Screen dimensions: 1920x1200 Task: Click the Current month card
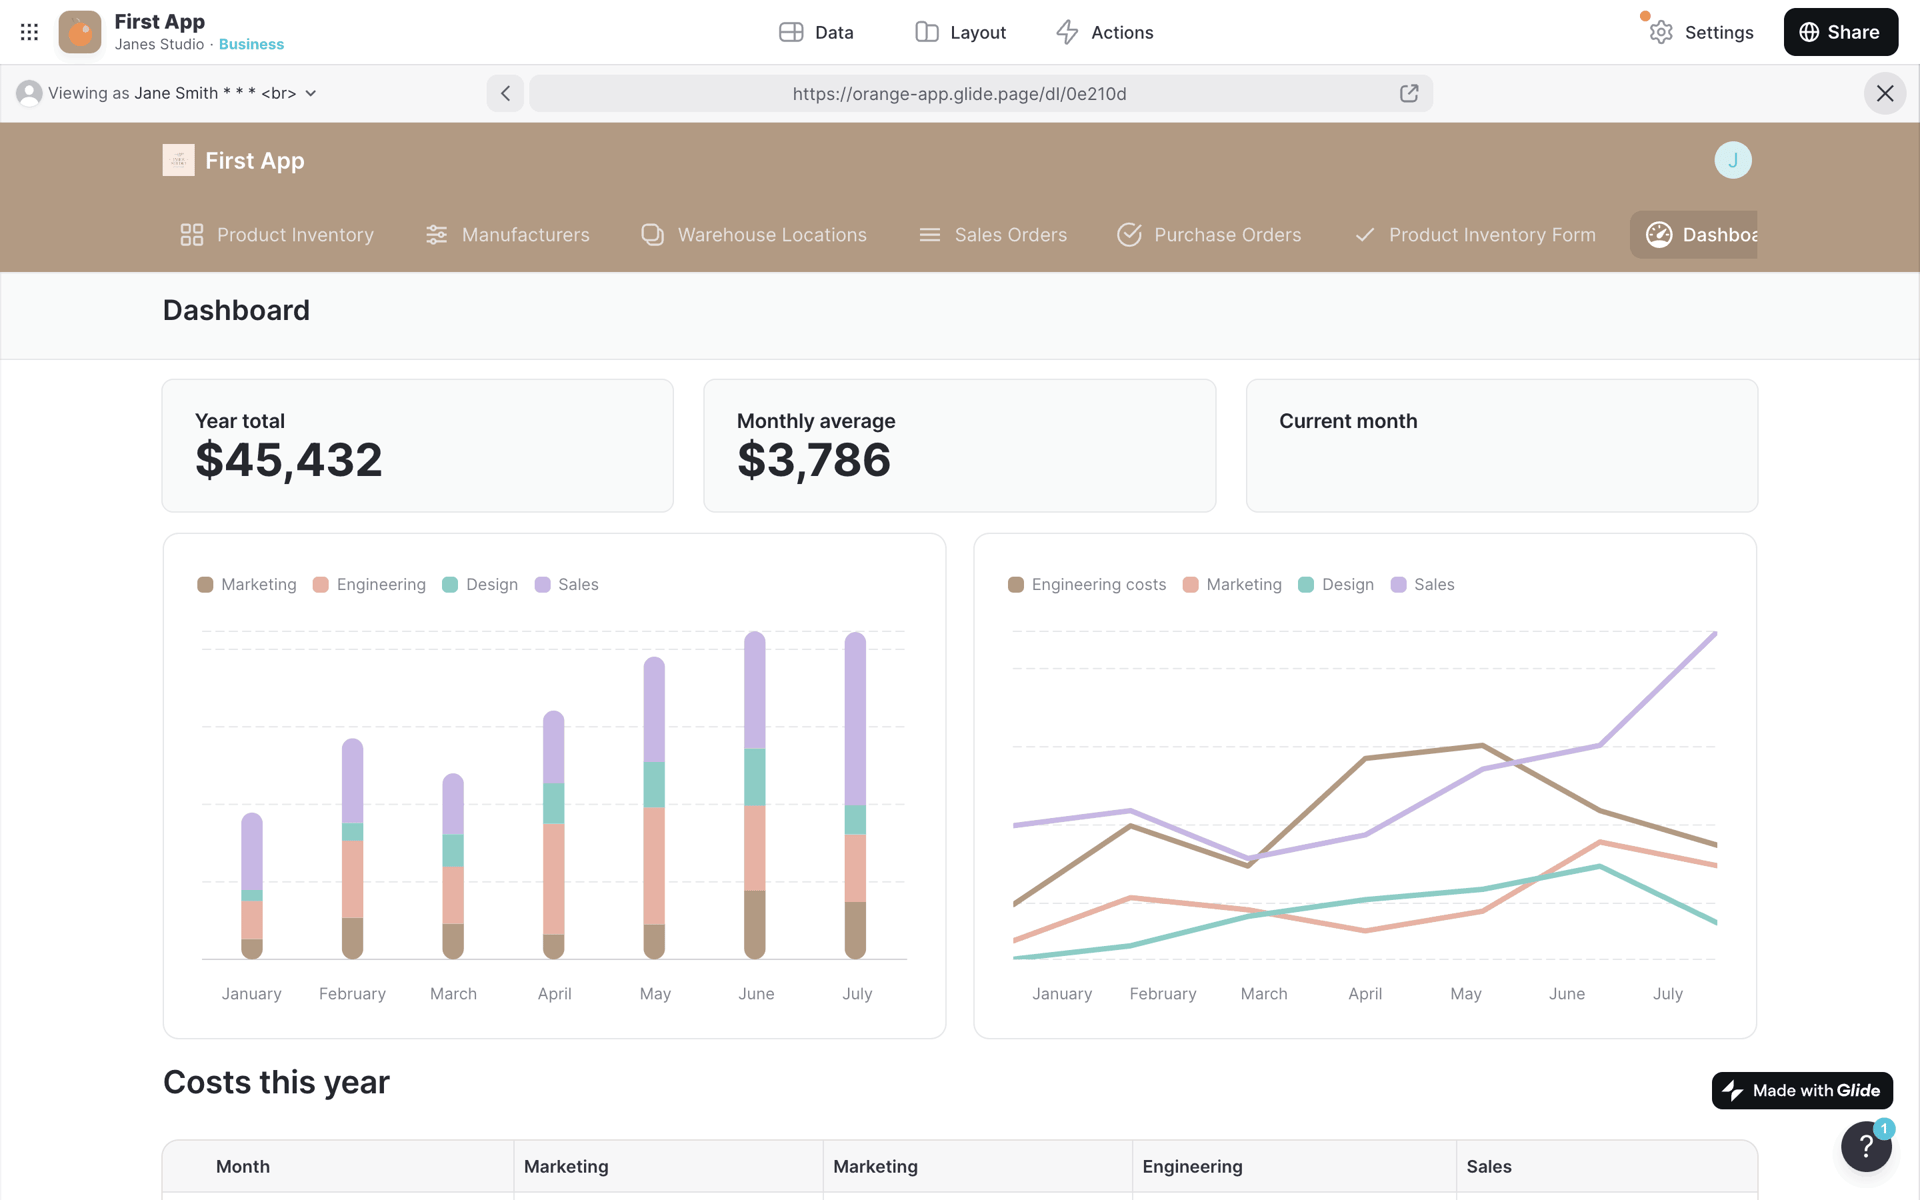point(1501,445)
